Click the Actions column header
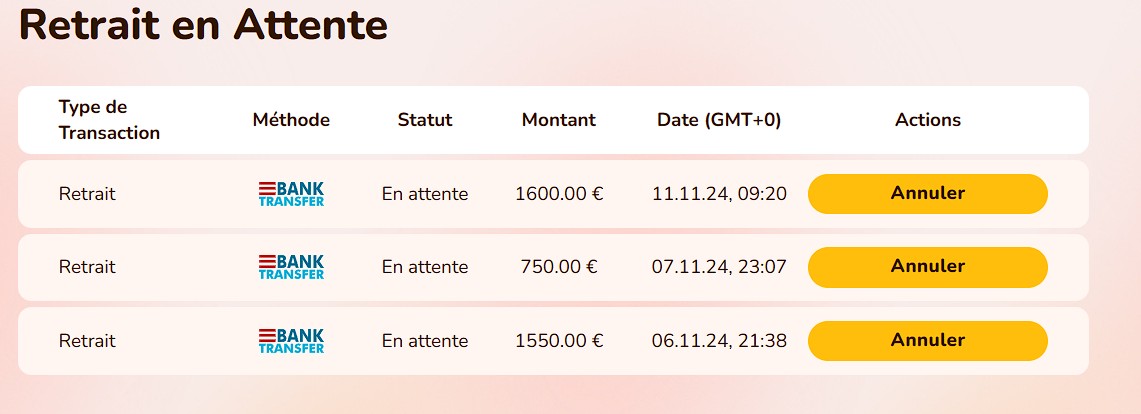 click(927, 120)
